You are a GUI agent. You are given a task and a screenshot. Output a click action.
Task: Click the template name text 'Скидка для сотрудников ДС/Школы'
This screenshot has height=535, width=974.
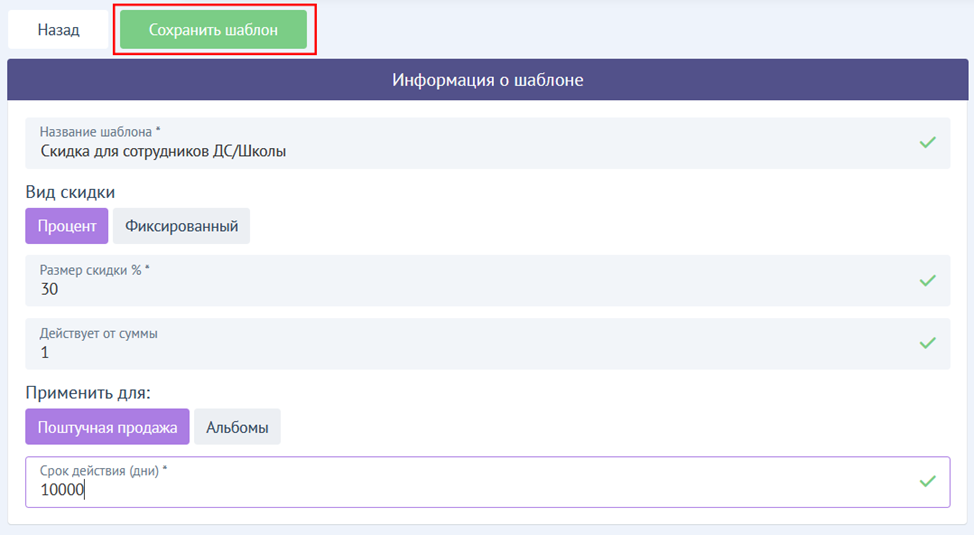point(163,152)
